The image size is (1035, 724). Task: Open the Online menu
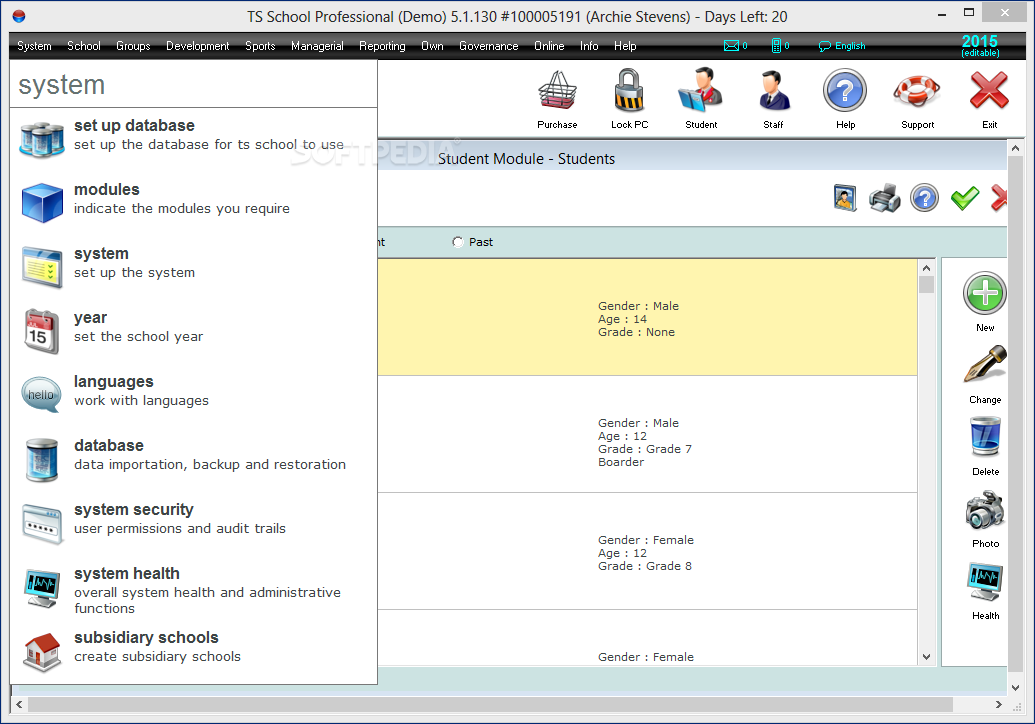[x=549, y=46]
